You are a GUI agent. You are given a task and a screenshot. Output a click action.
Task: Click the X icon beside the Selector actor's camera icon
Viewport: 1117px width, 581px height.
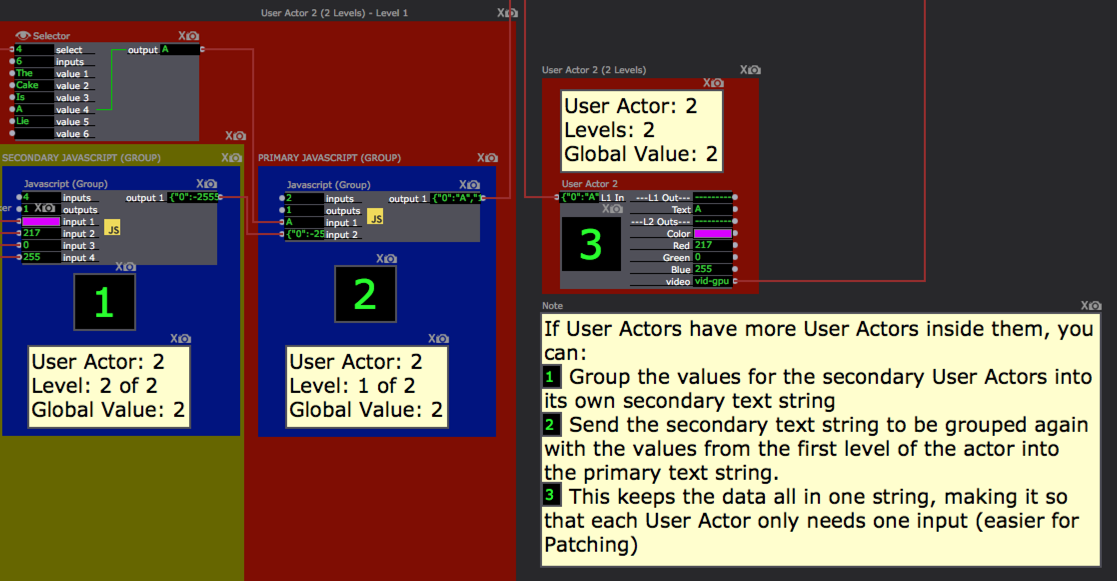click(181, 35)
